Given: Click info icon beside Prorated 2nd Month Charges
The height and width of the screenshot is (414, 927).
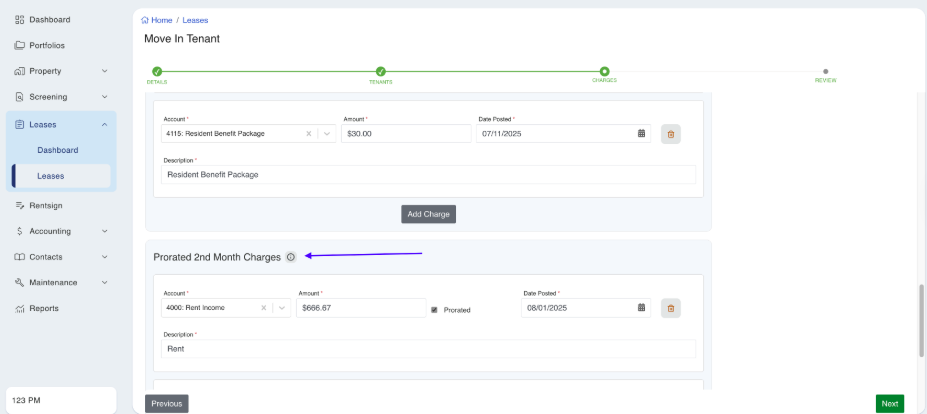Looking at the screenshot, I should [290, 257].
